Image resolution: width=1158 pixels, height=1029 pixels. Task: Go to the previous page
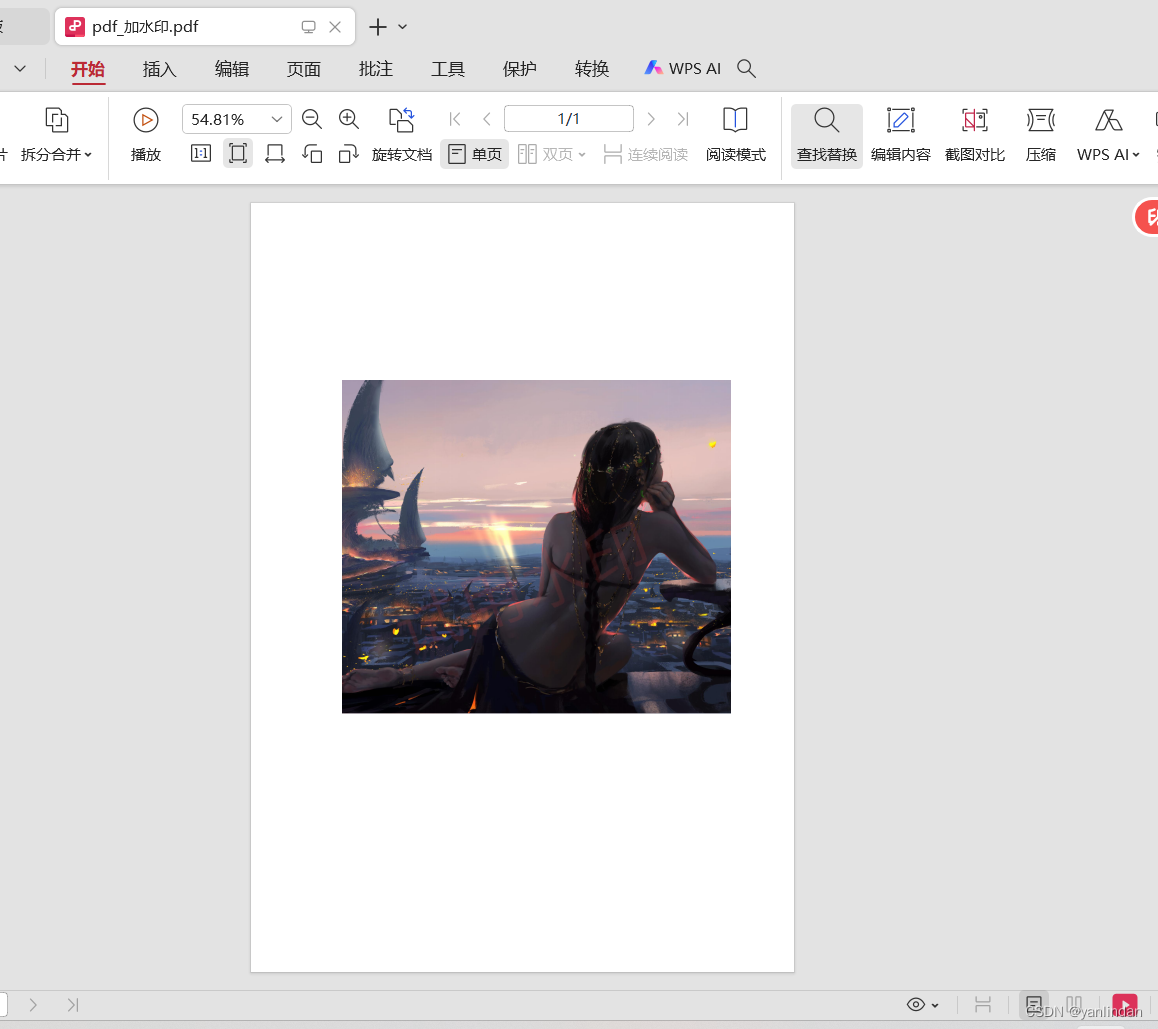pyautogui.click(x=487, y=119)
